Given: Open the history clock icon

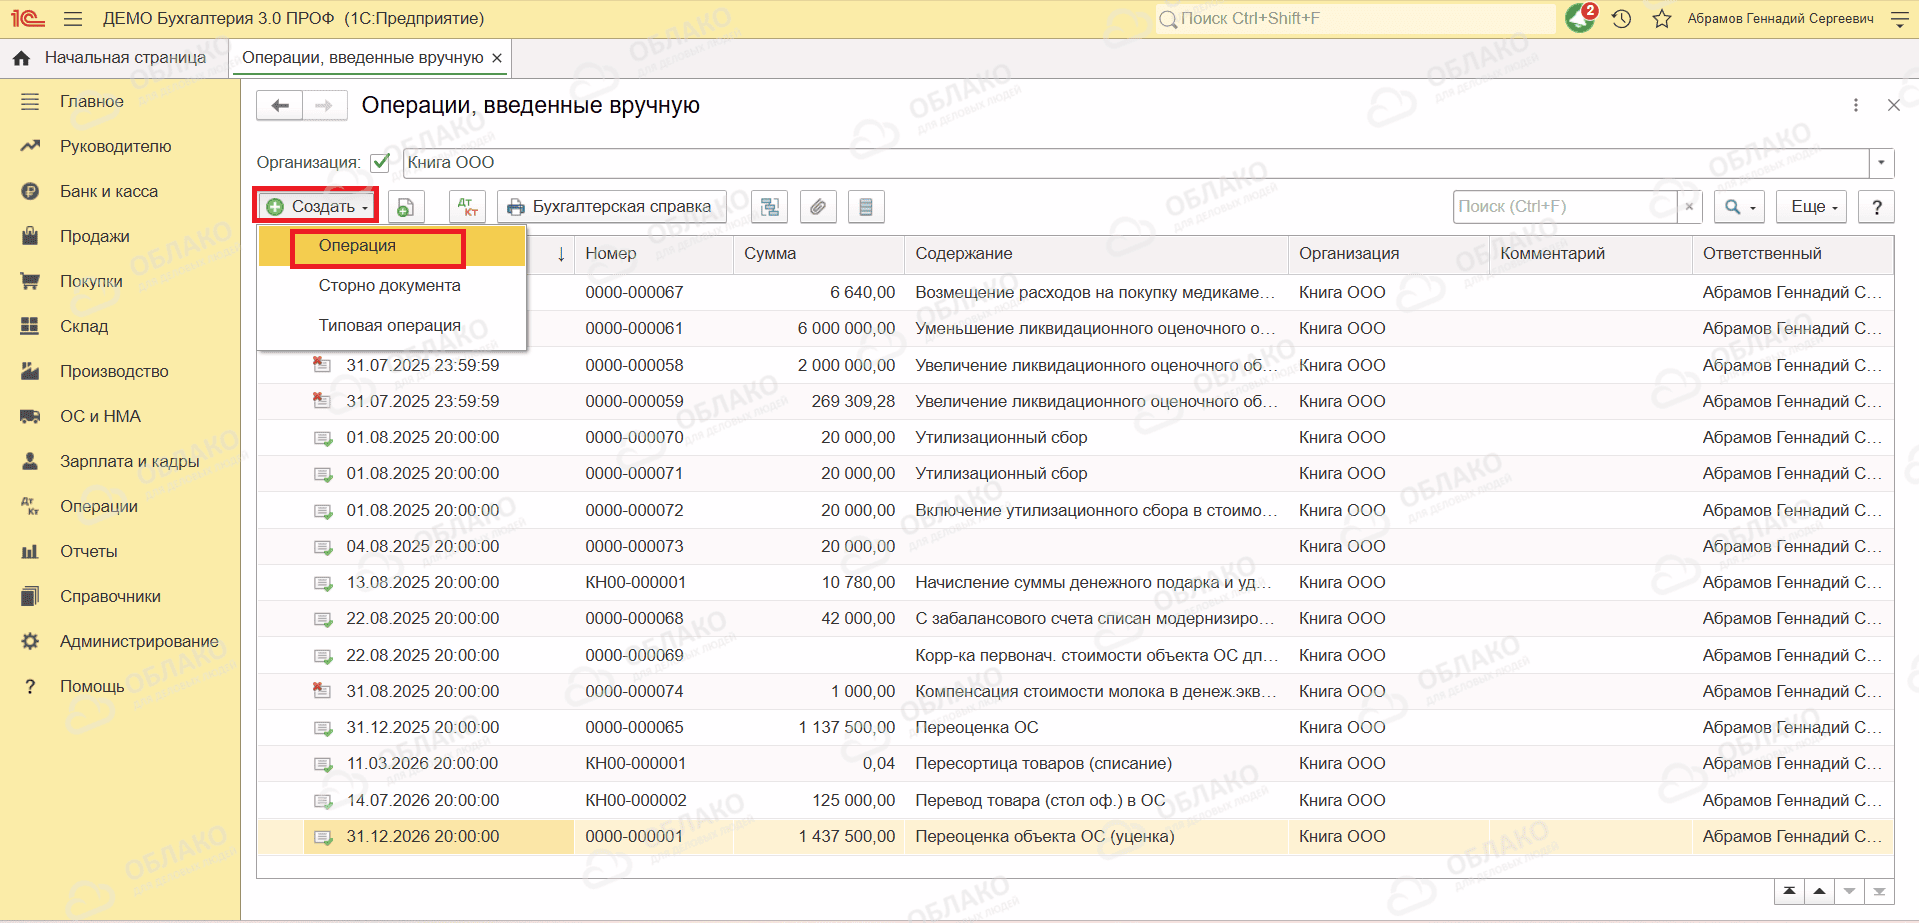Looking at the screenshot, I should 1622,19.
